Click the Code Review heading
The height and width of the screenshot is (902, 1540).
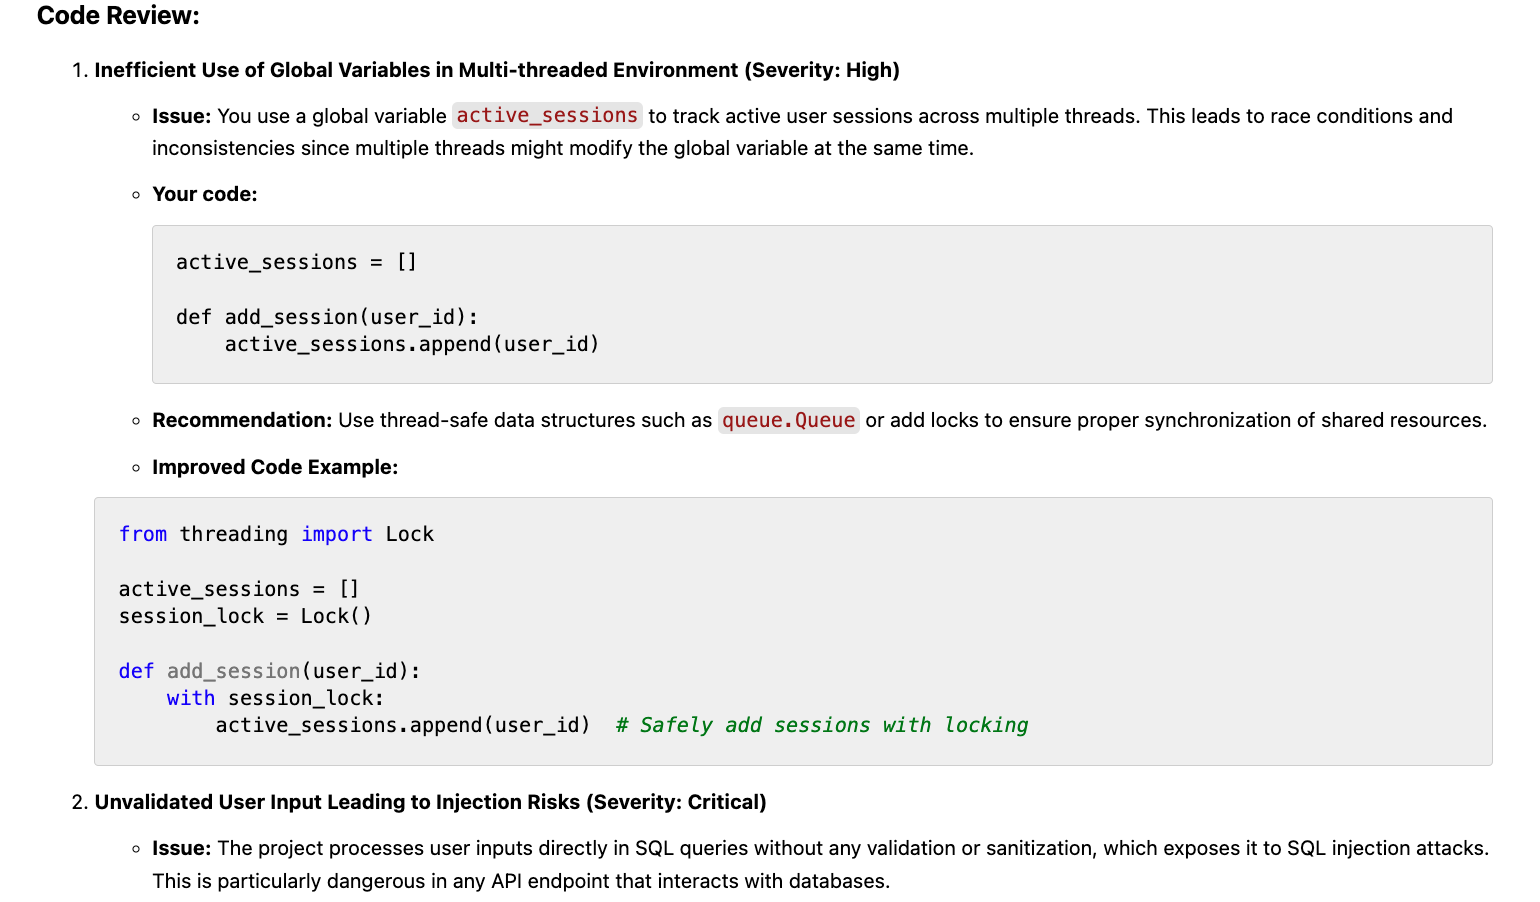click(x=117, y=16)
